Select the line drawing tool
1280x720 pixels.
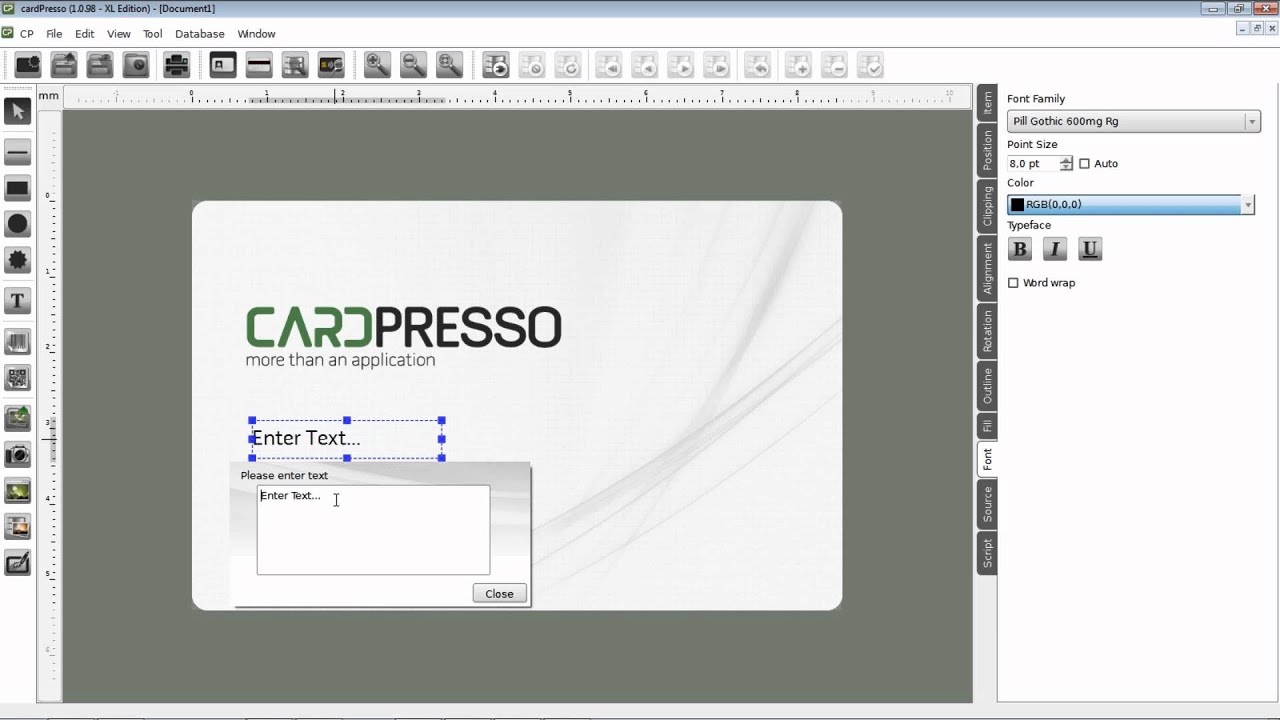(x=18, y=152)
